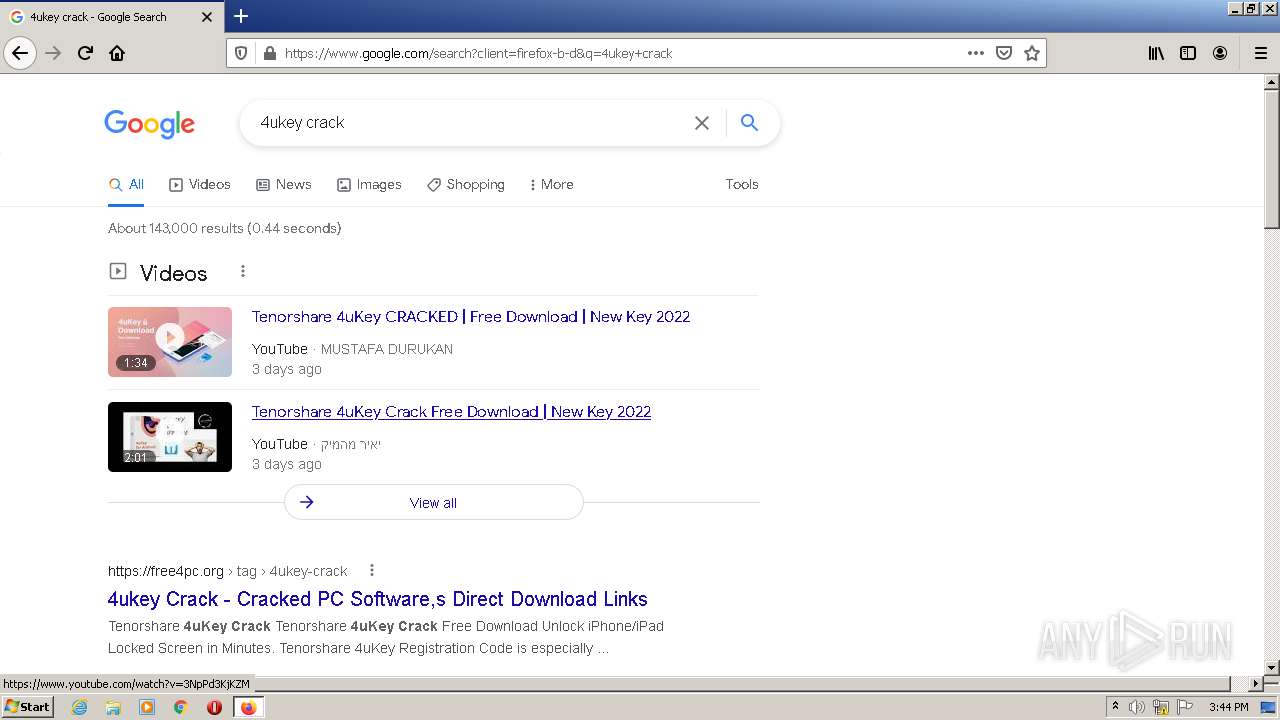Open Firefox hamburger application menu
The width and height of the screenshot is (1280, 720).
(x=1261, y=53)
